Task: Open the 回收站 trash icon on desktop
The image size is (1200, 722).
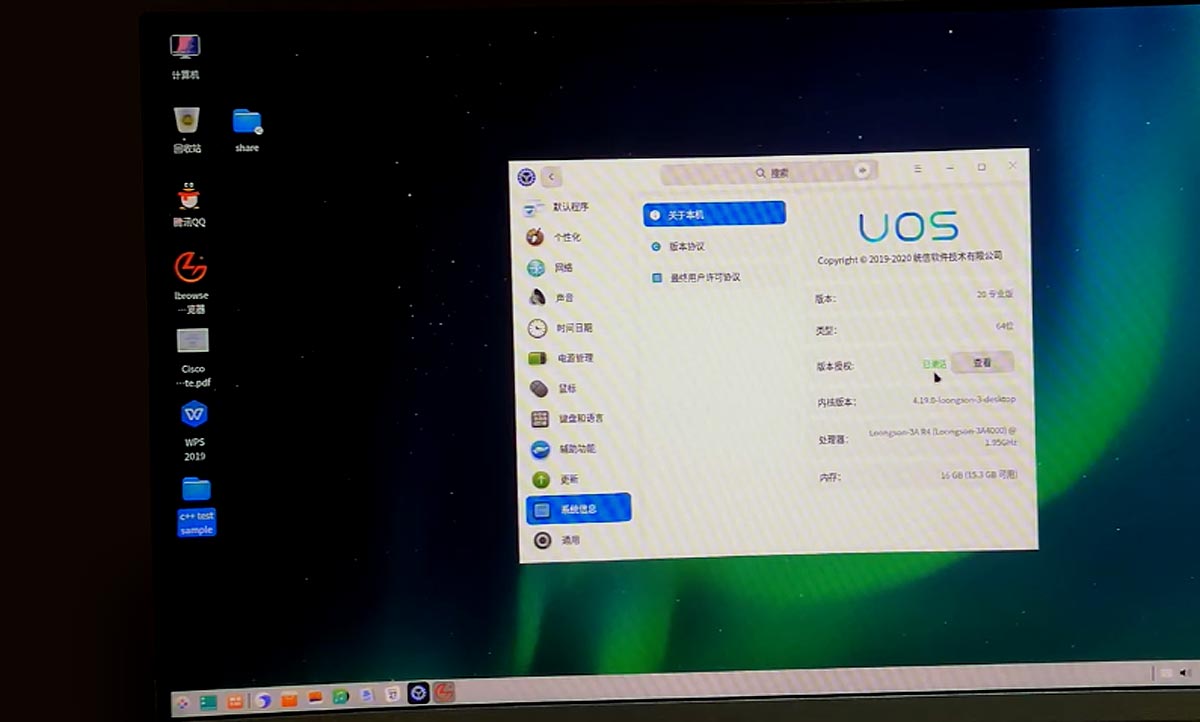Action: (x=186, y=130)
